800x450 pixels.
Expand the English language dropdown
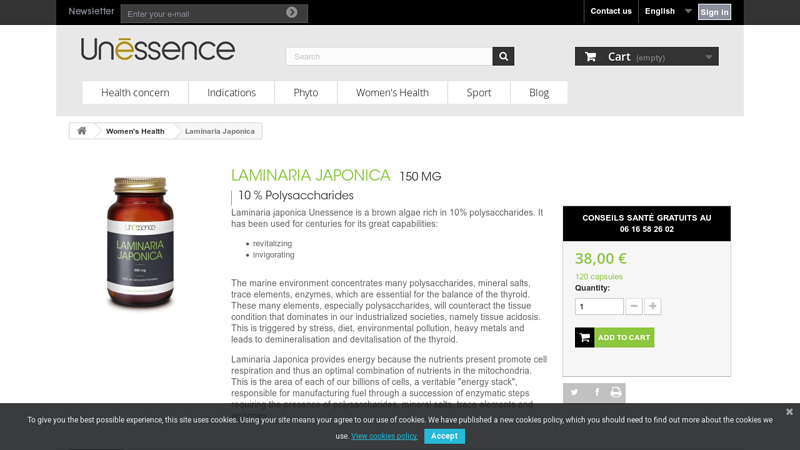(668, 11)
